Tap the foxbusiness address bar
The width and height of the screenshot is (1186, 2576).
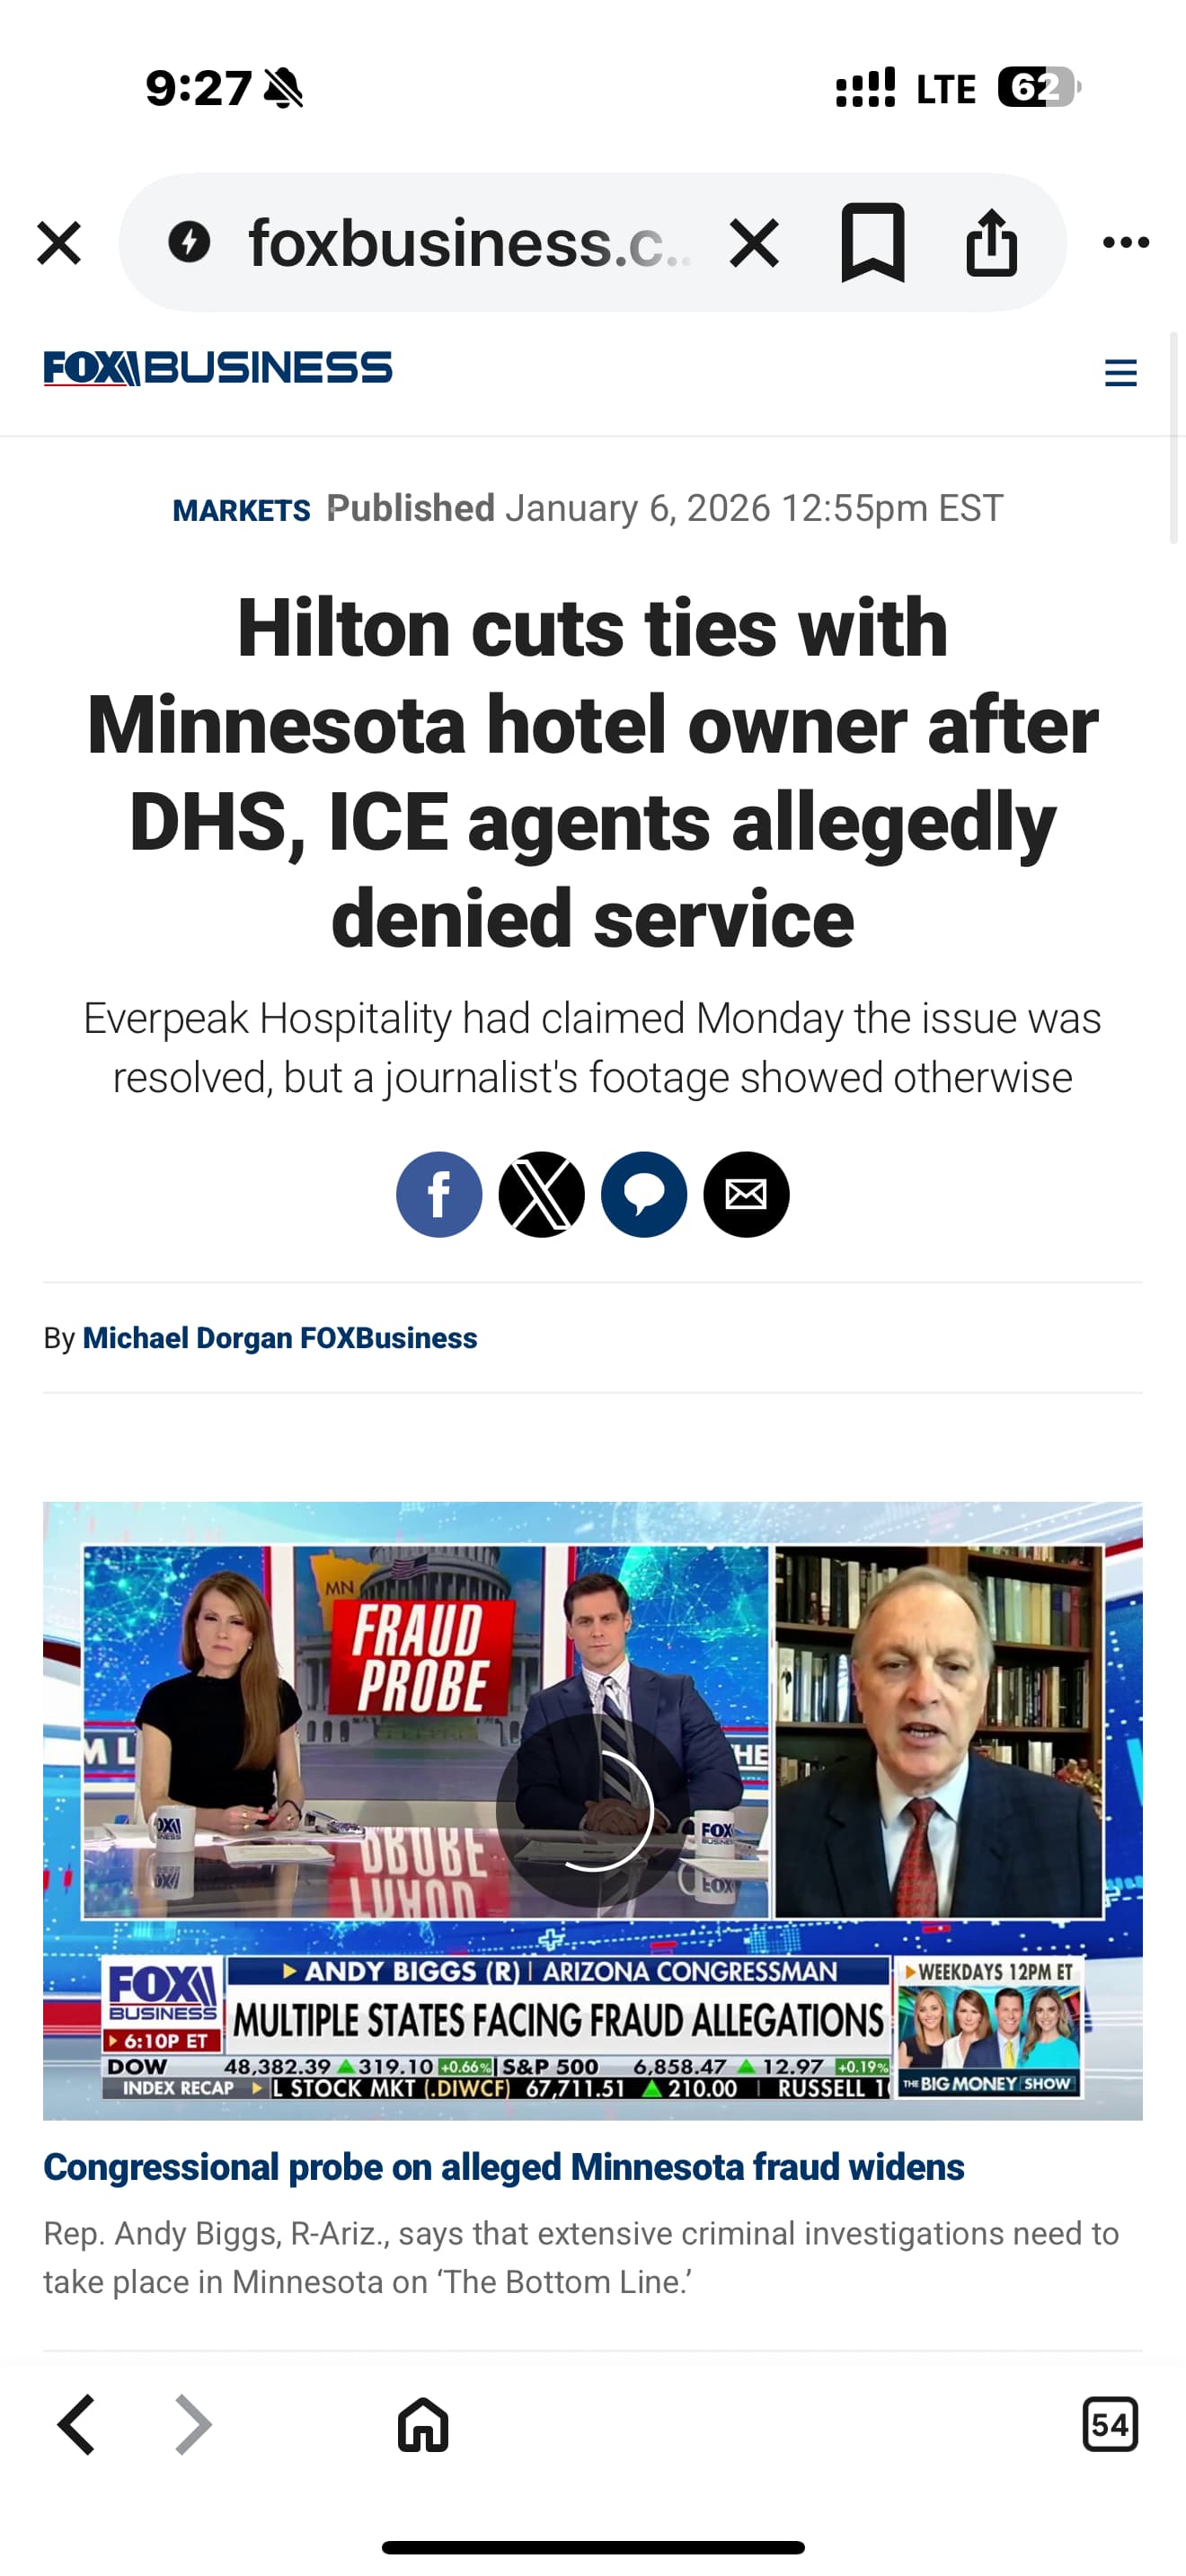click(469, 243)
